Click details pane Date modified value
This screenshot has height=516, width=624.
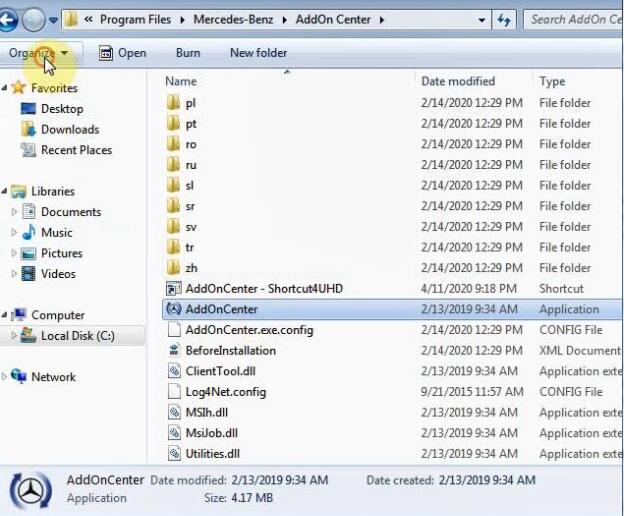[280, 480]
